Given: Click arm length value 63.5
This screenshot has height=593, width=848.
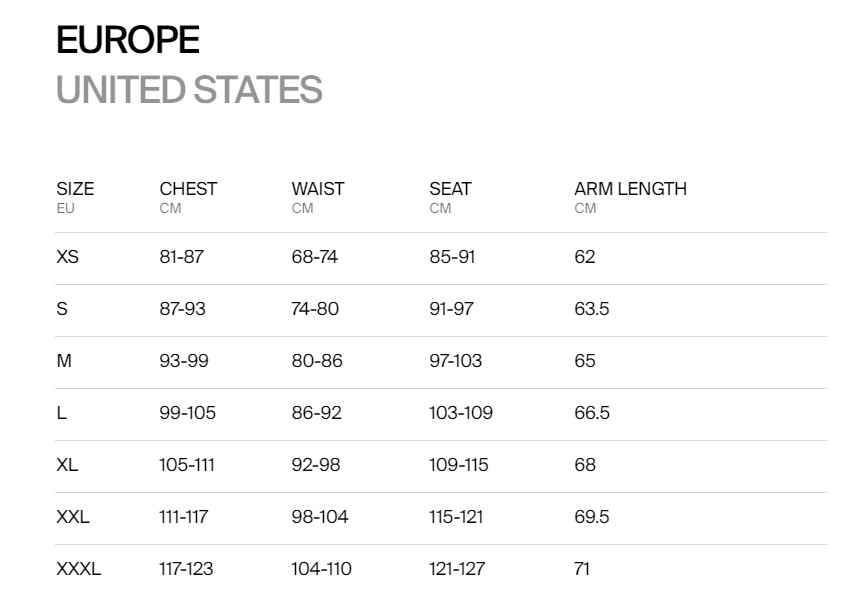Looking at the screenshot, I should click(592, 308).
